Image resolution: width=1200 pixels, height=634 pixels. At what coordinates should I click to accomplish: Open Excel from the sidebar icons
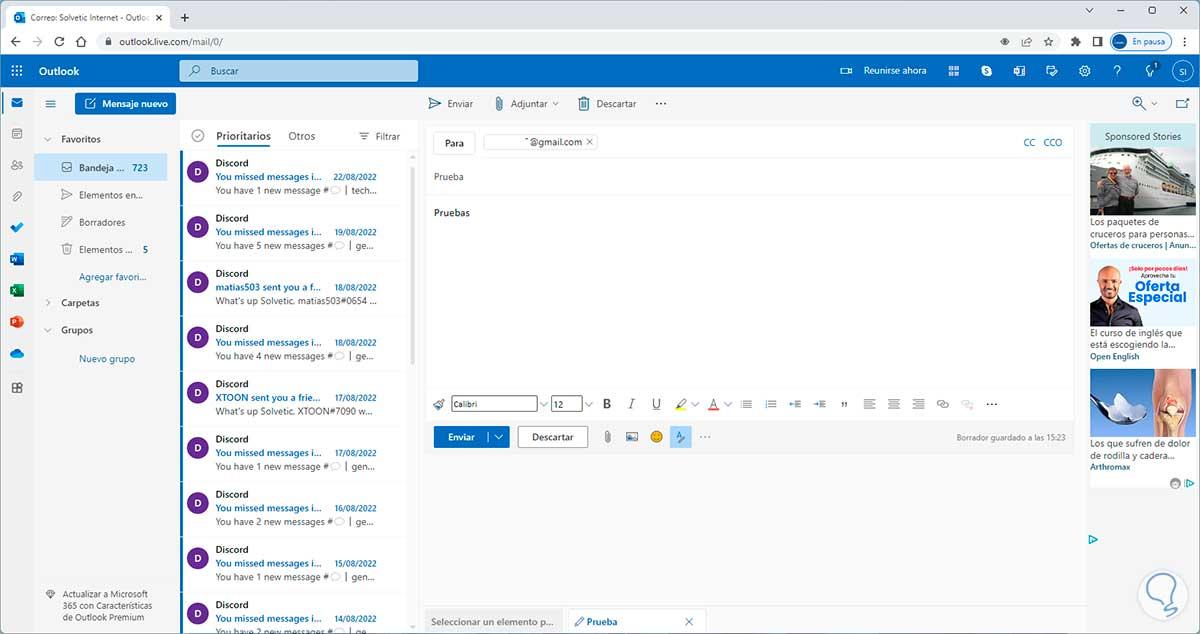(x=16, y=290)
